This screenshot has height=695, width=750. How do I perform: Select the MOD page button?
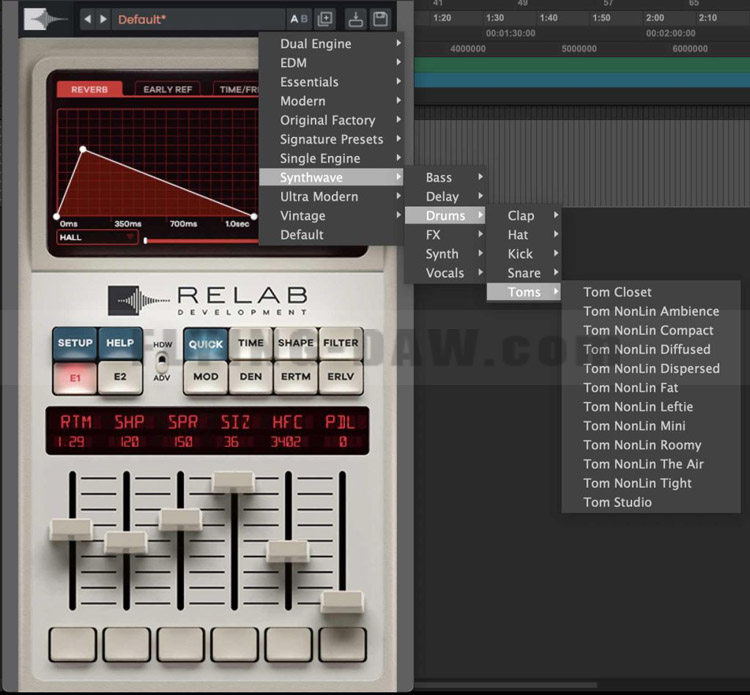(x=206, y=377)
